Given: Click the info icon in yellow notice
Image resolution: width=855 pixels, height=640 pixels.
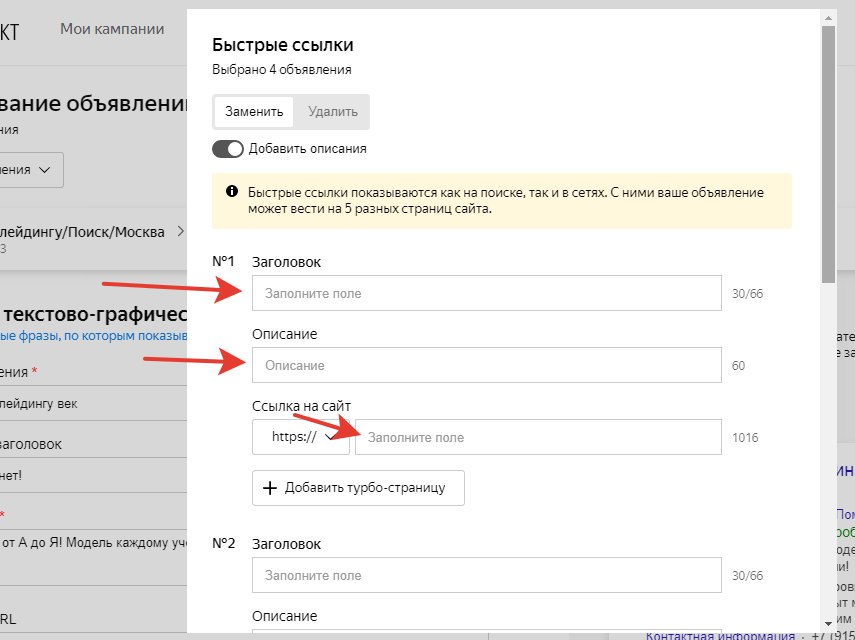Looking at the screenshot, I should point(231,191).
